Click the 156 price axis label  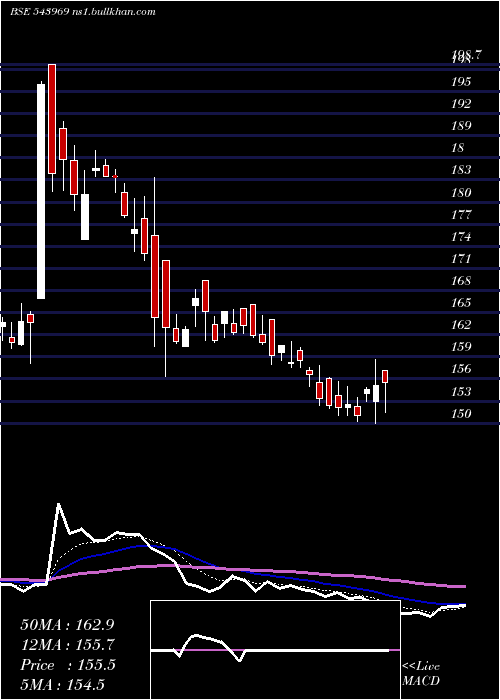[x=461, y=369]
